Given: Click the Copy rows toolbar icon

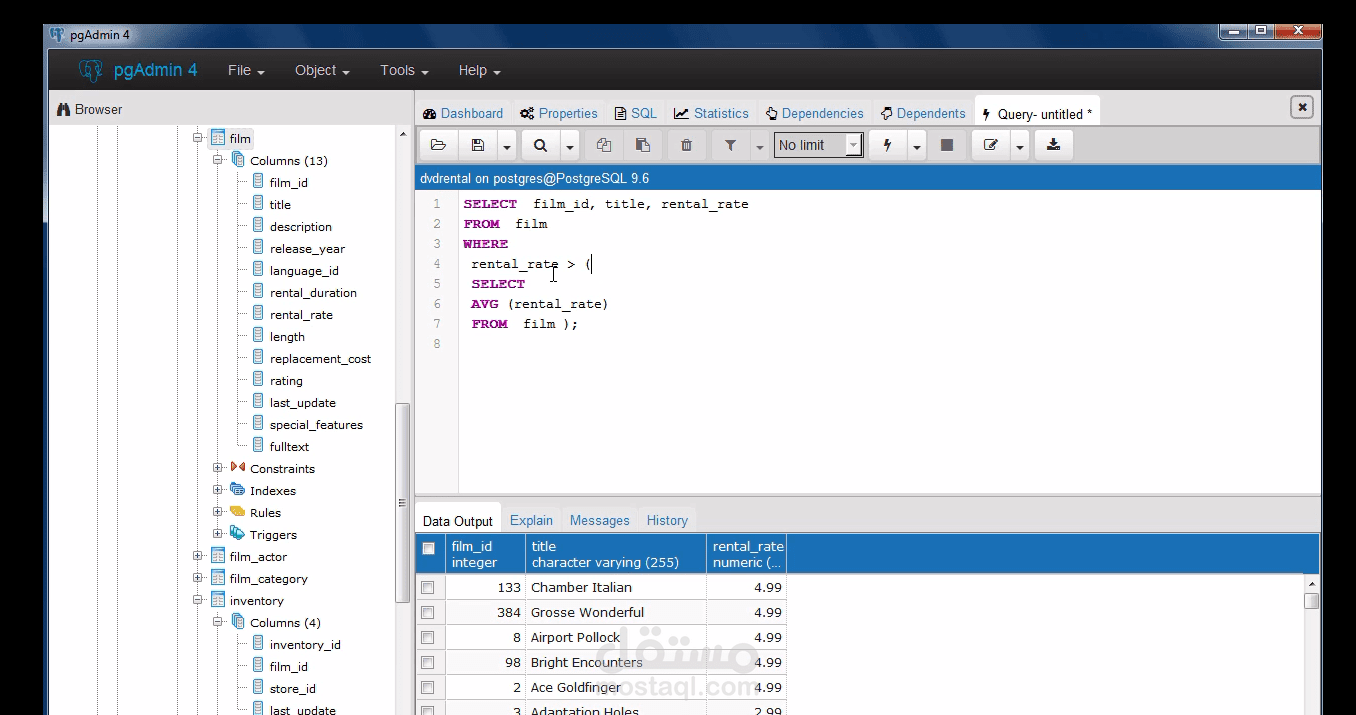Looking at the screenshot, I should point(603,145).
